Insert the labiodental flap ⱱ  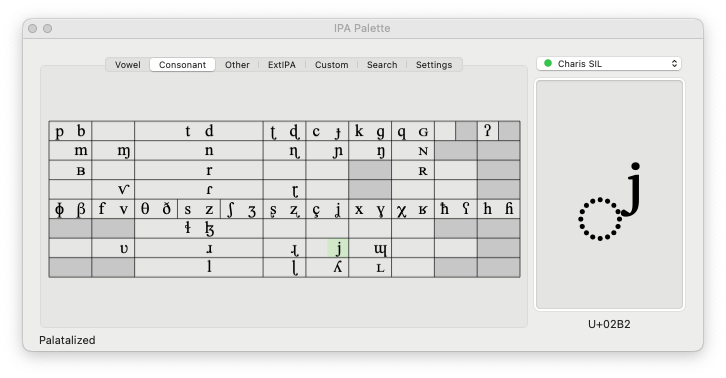[x=124, y=190]
